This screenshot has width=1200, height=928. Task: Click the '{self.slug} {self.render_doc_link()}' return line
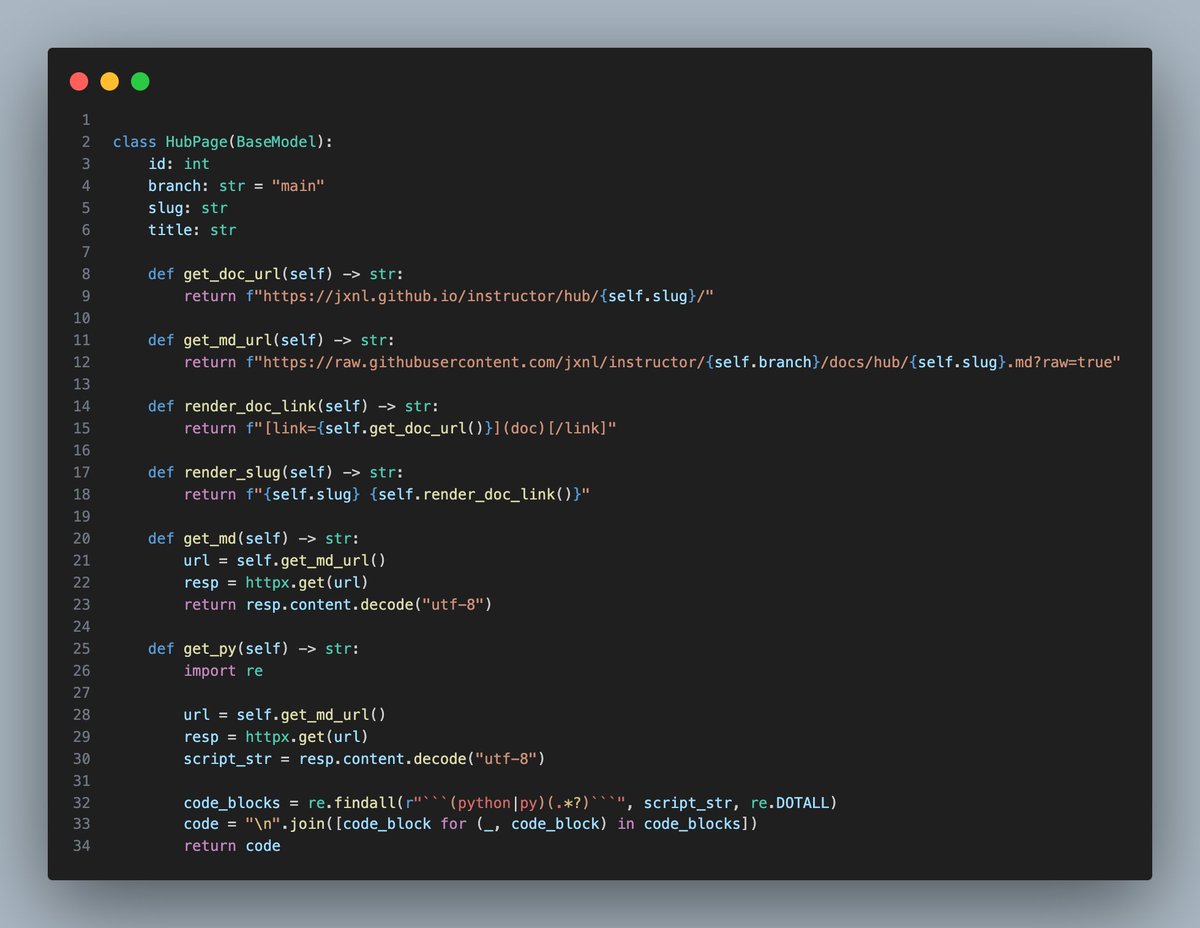(x=387, y=494)
